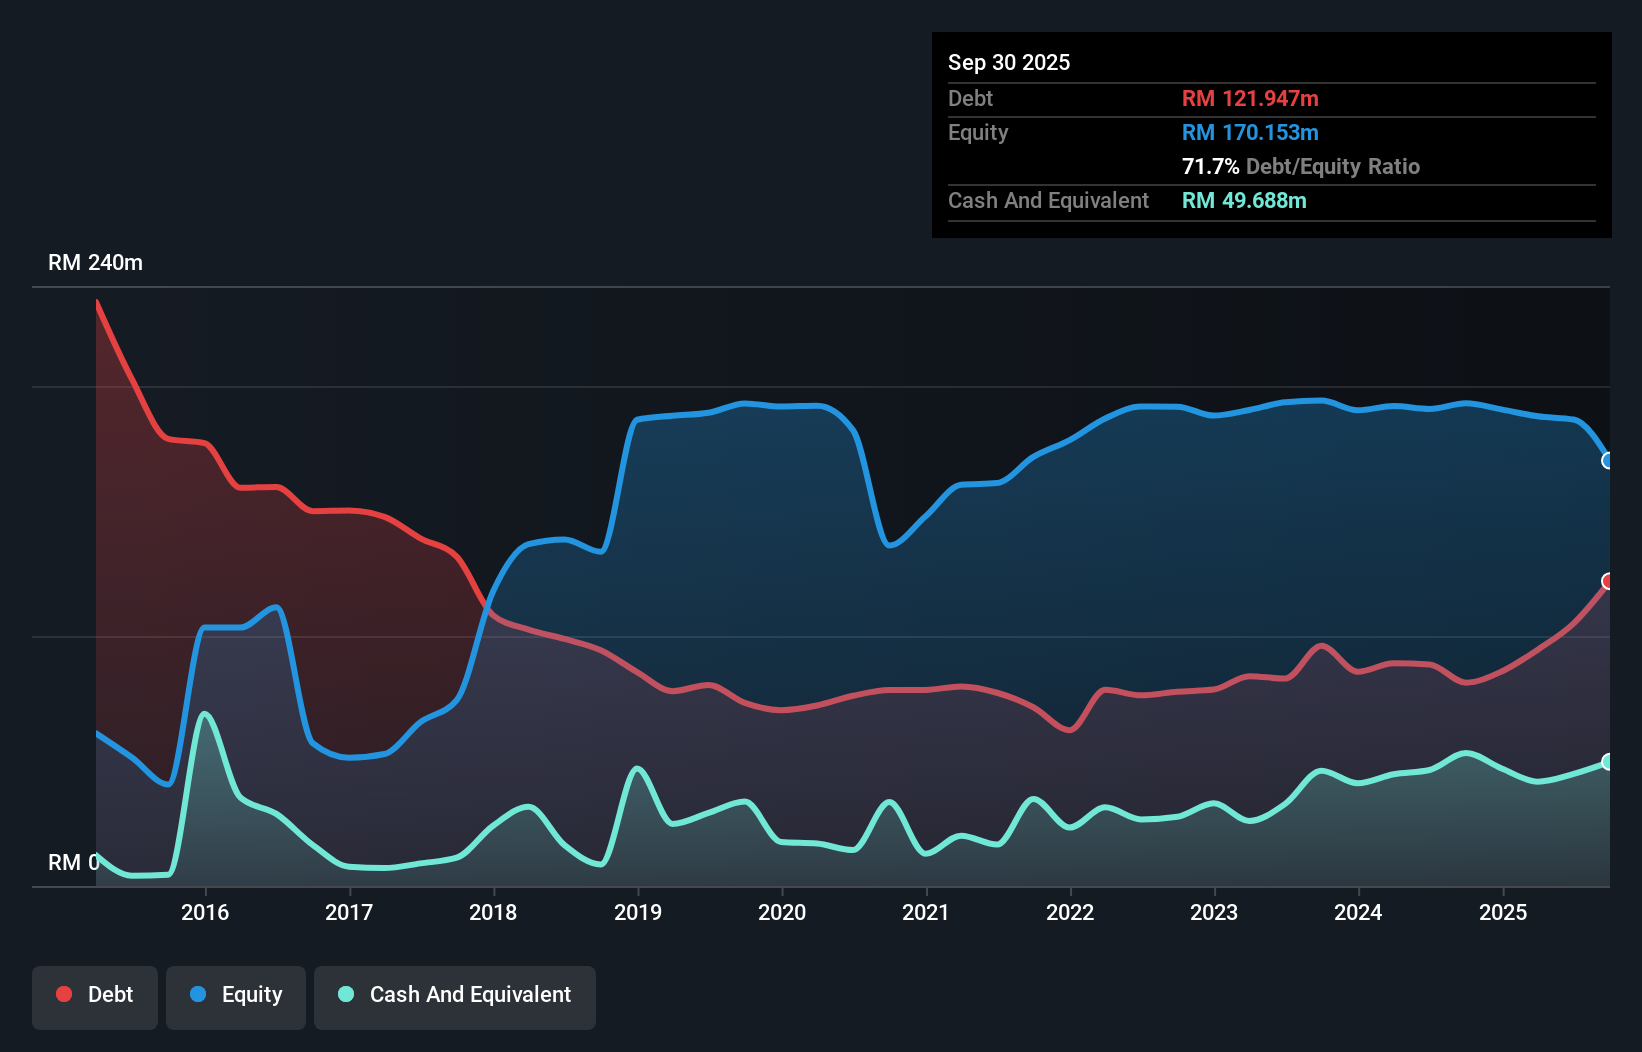The image size is (1642, 1052).
Task: Click the RM 0 y-axis label
Action: pyautogui.click(x=74, y=862)
